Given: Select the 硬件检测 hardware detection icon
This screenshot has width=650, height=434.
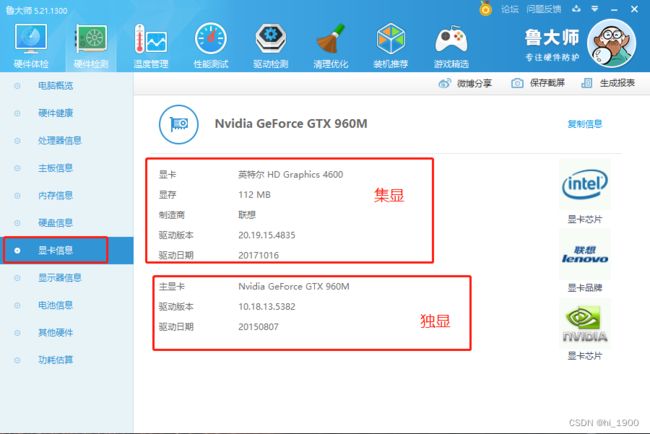Looking at the screenshot, I should 91,46.
